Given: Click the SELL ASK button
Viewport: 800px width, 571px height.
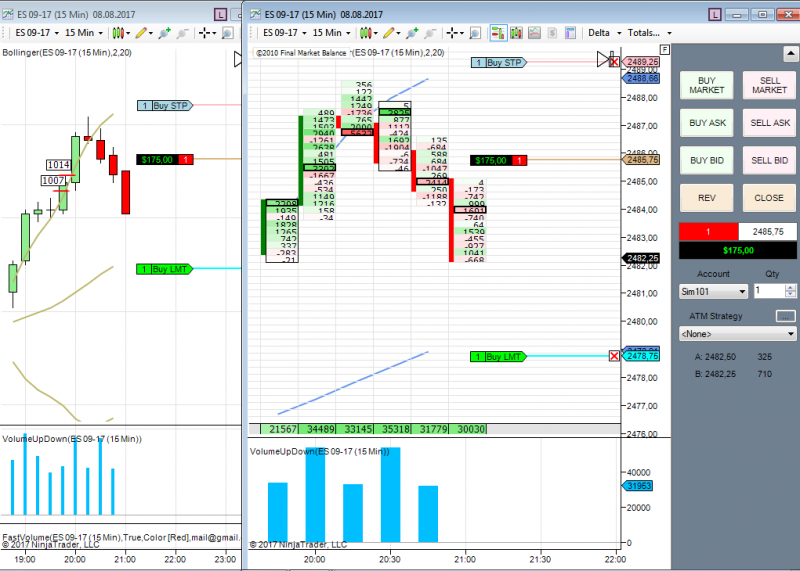Looking at the screenshot, I should pyautogui.click(x=769, y=123).
